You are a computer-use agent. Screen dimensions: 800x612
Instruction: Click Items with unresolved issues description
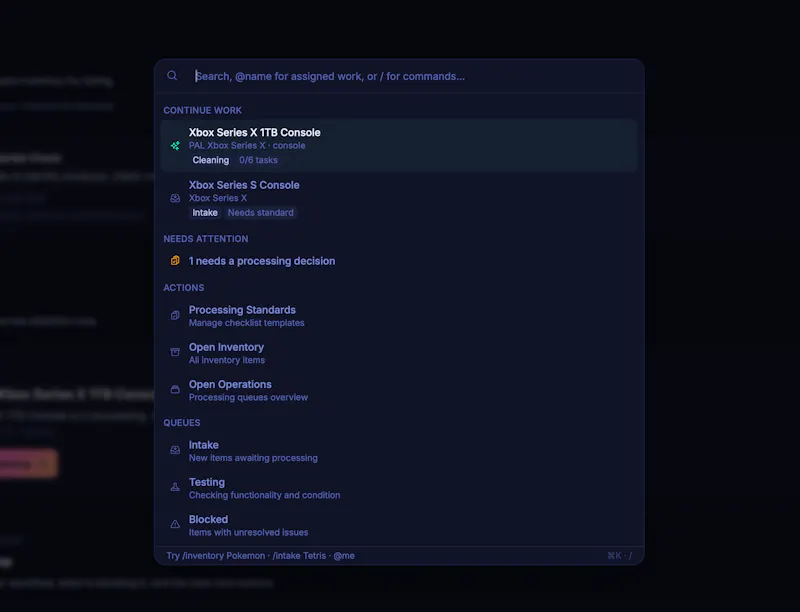point(248,532)
